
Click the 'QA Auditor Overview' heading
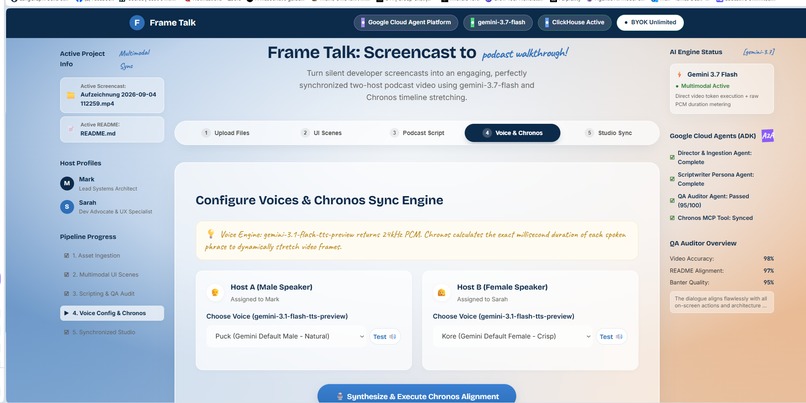coord(703,243)
